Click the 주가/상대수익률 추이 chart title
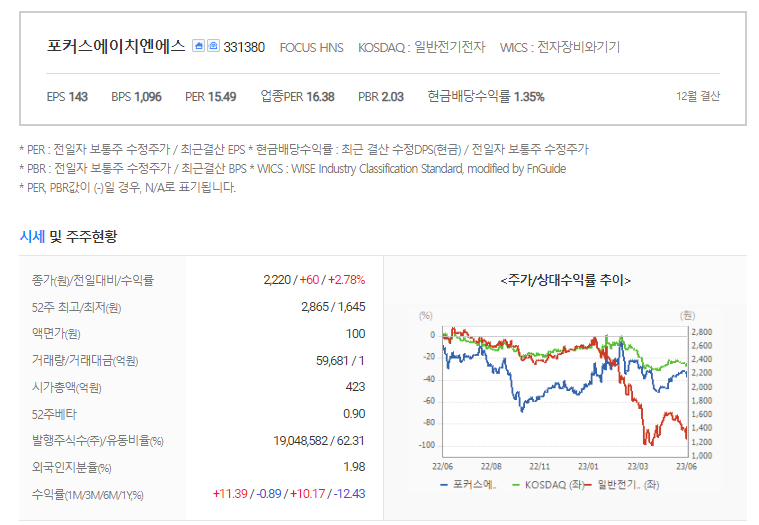The height and width of the screenshot is (525, 759). pyautogui.click(x=565, y=280)
